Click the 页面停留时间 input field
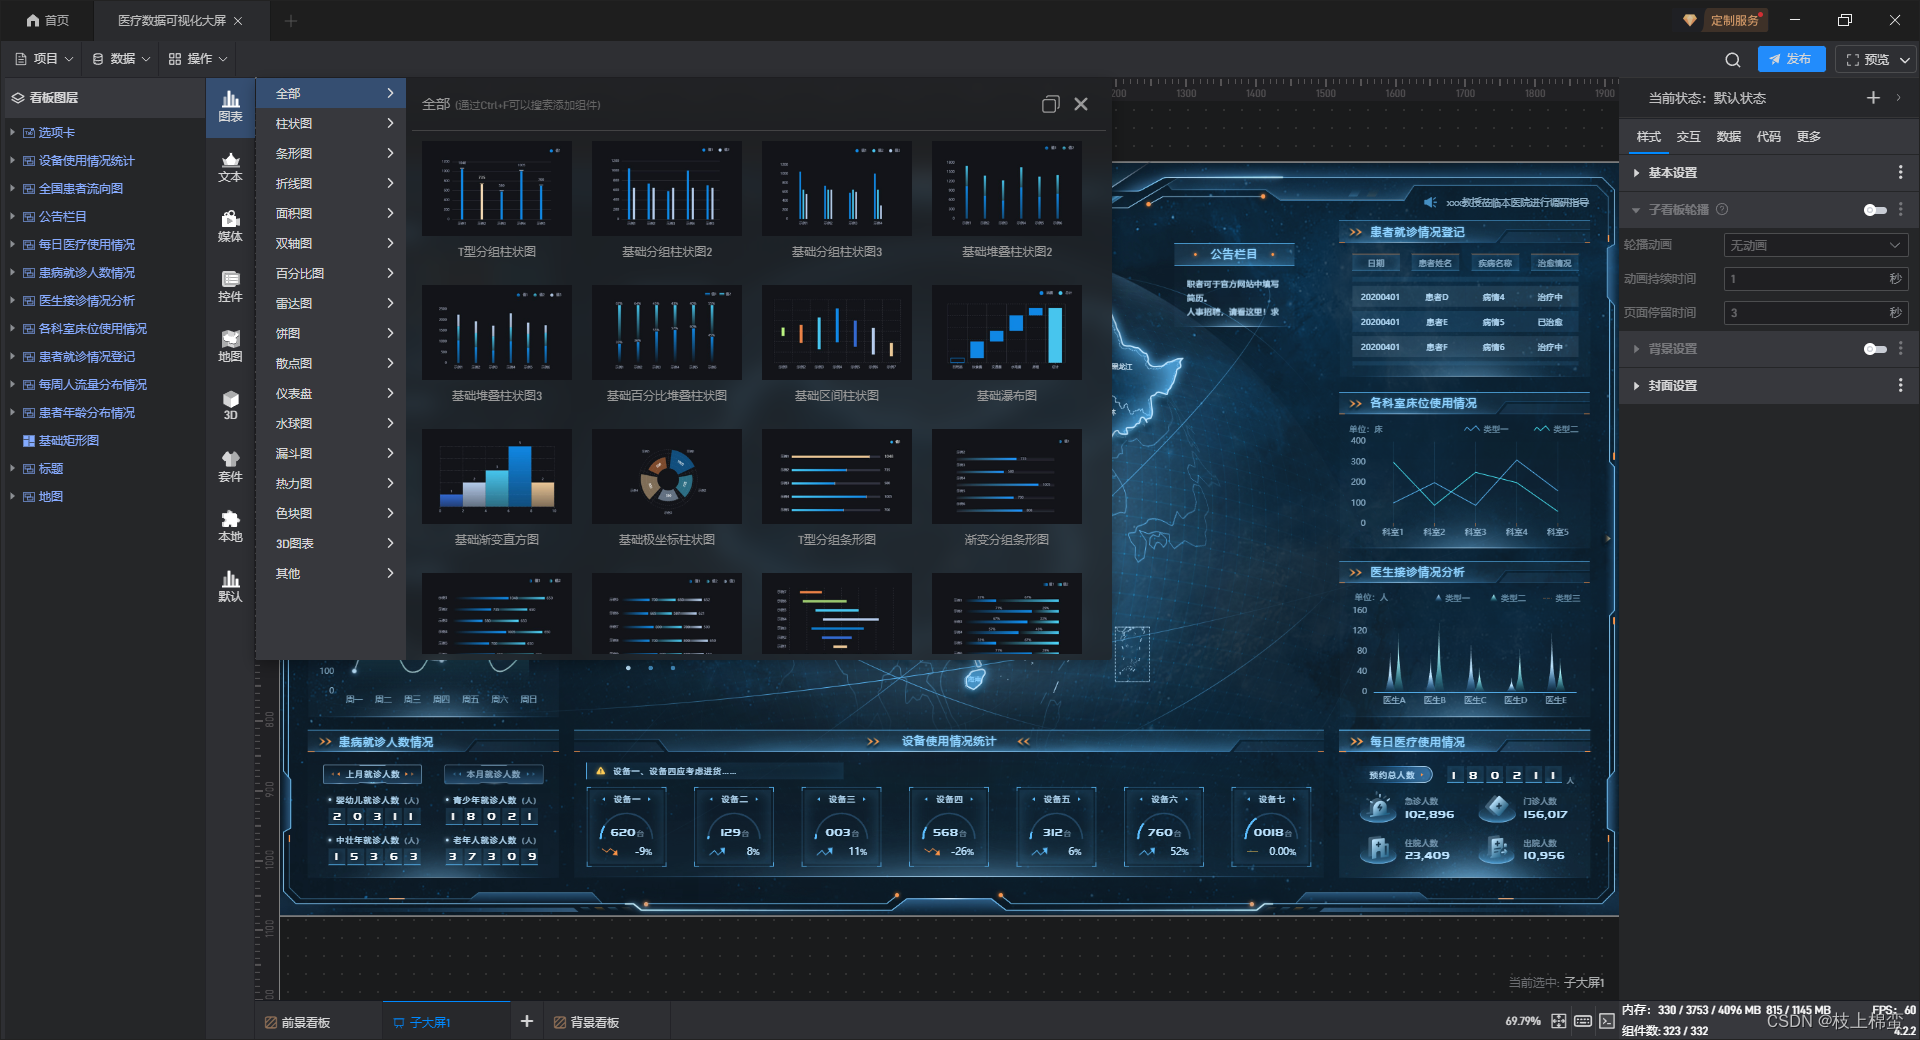Image resolution: width=1920 pixels, height=1040 pixels. [x=1816, y=313]
